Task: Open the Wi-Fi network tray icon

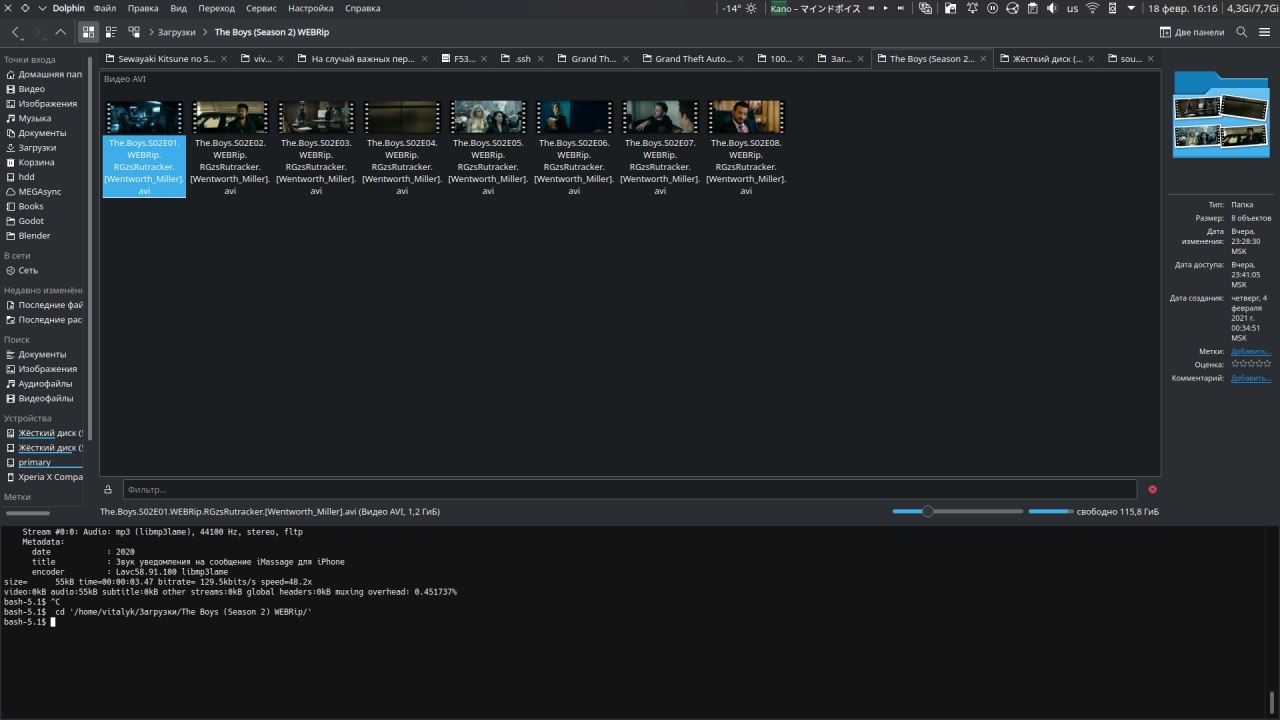Action: coord(1092,8)
